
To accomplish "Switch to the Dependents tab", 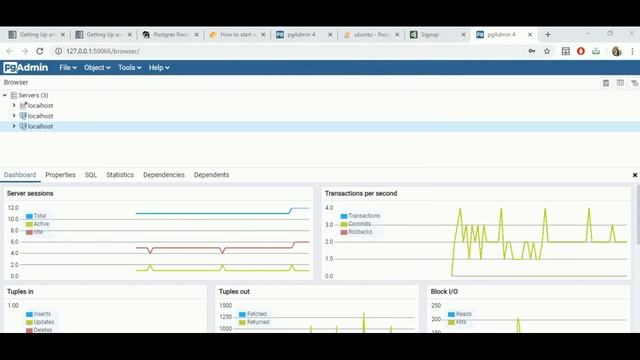I will tap(211, 175).
